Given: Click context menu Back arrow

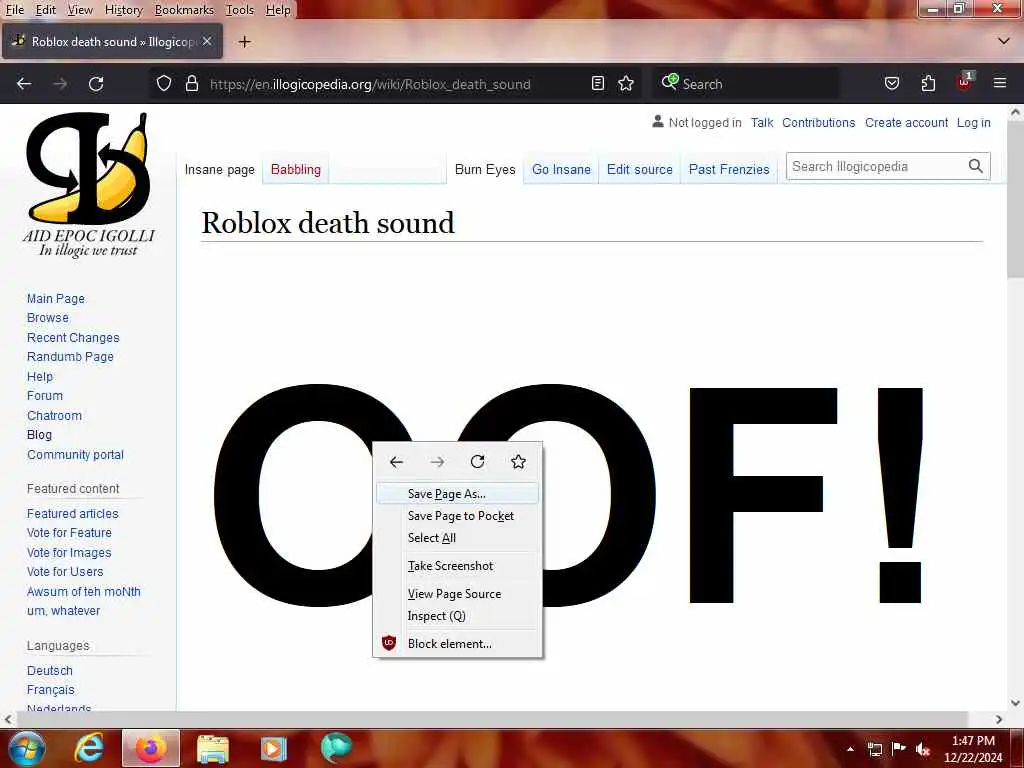Looking at the screenshot, I should pos(396,462).
